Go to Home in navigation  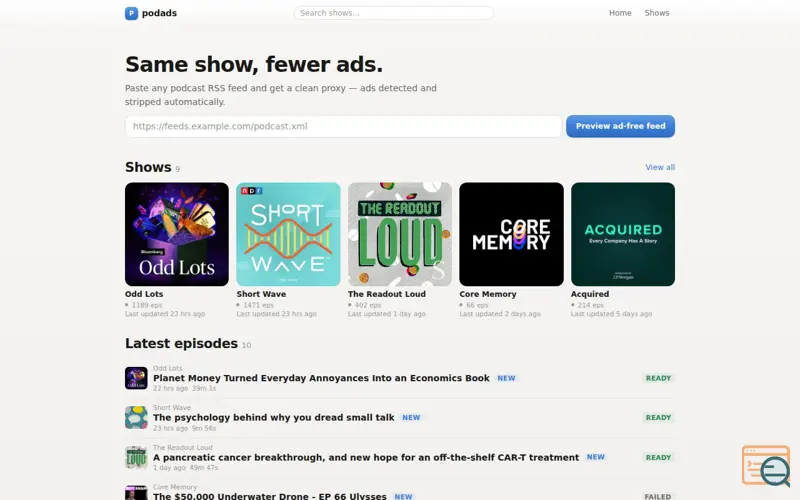click(x=620, y=13)
